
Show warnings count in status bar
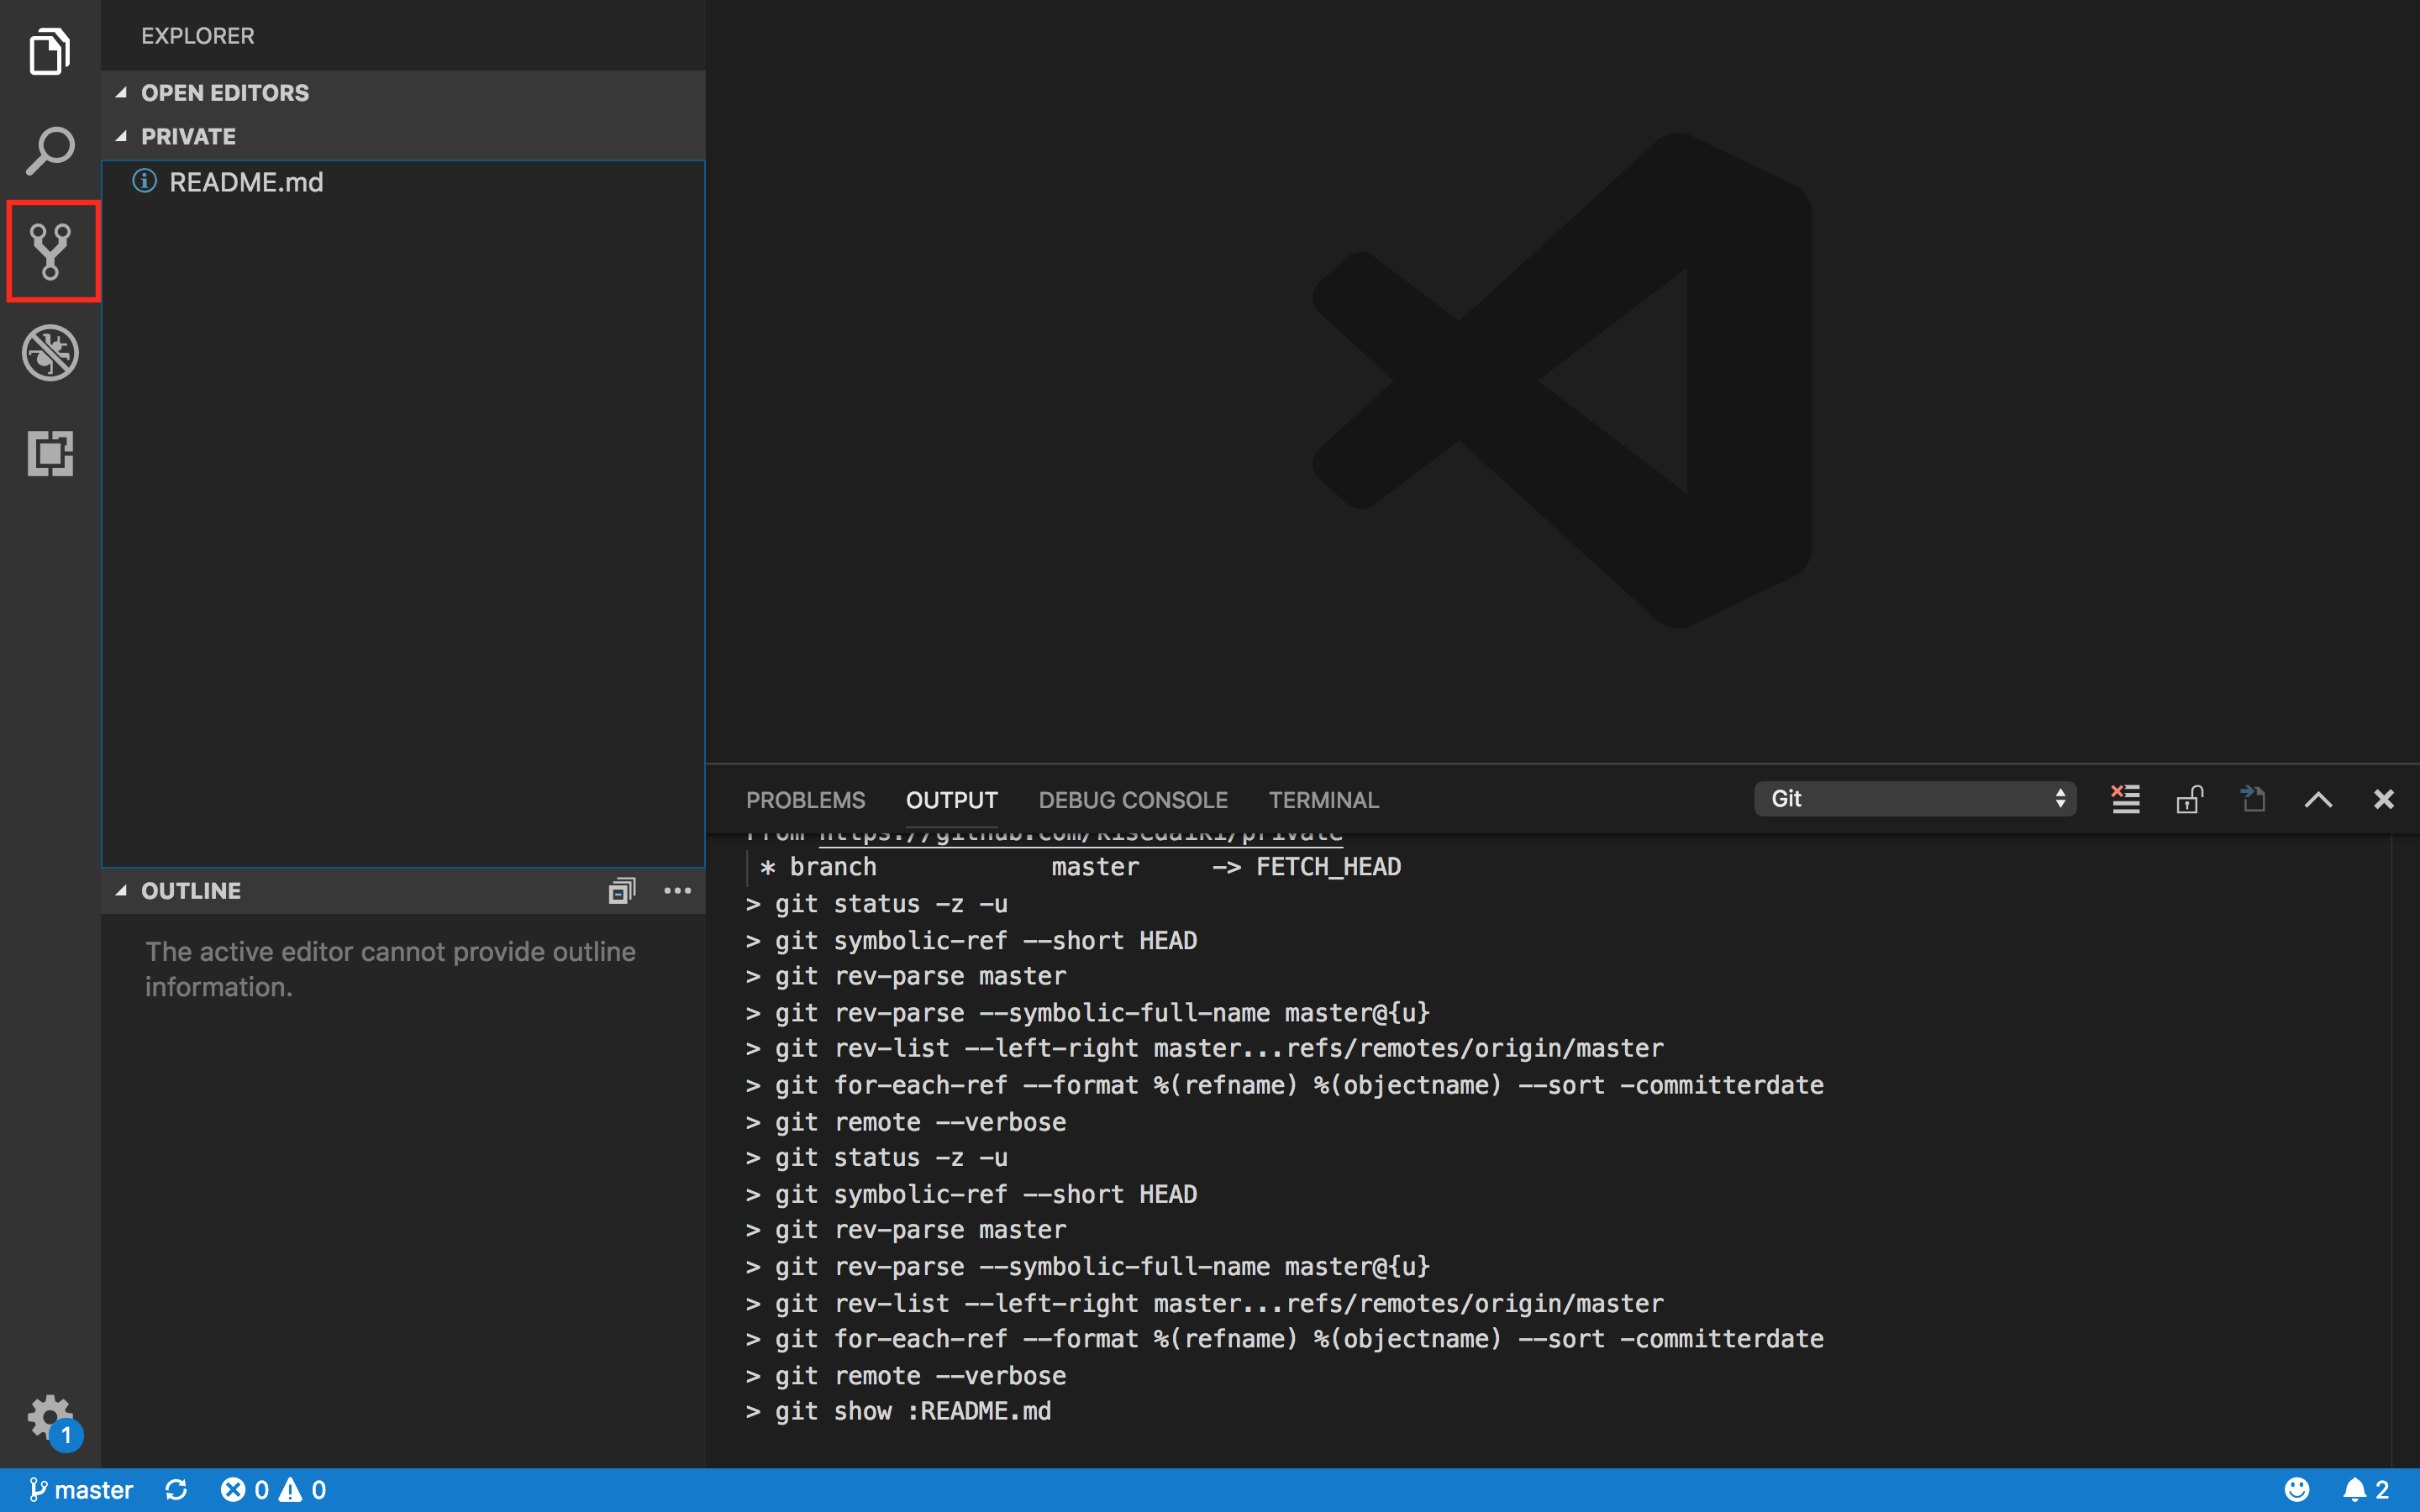pos(303,1490)
